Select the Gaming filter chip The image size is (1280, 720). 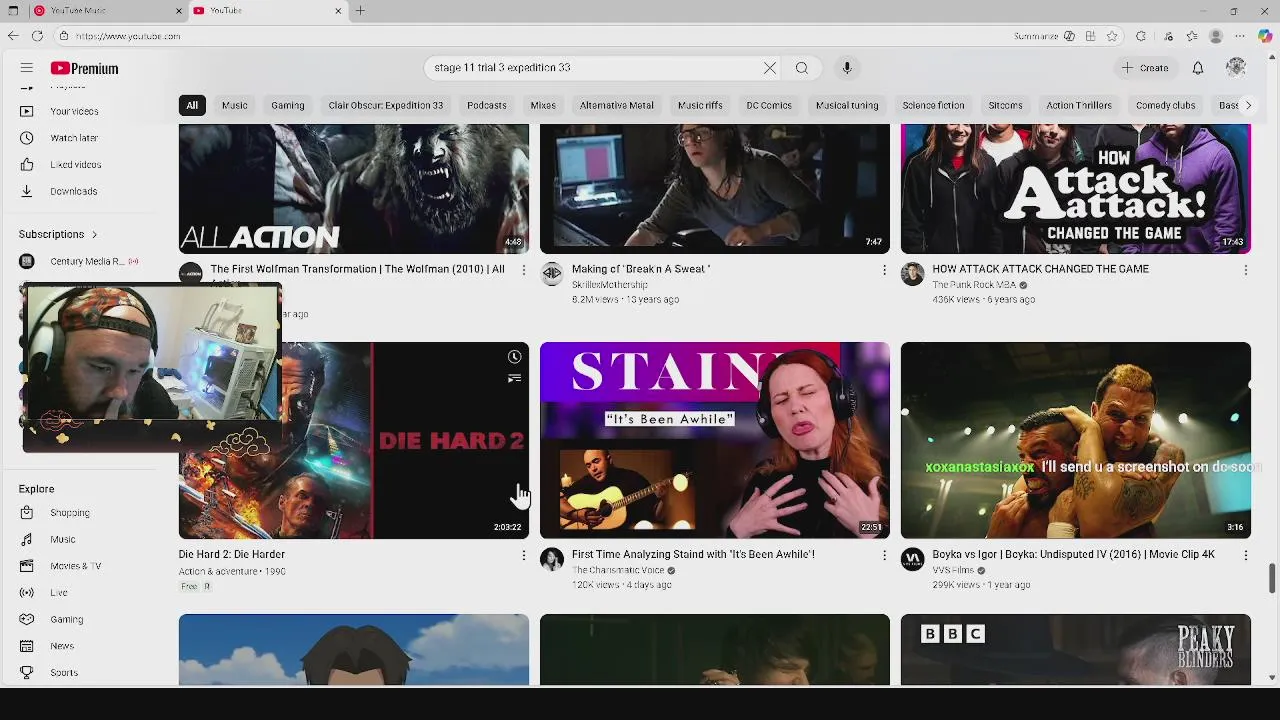pos(288,105)
